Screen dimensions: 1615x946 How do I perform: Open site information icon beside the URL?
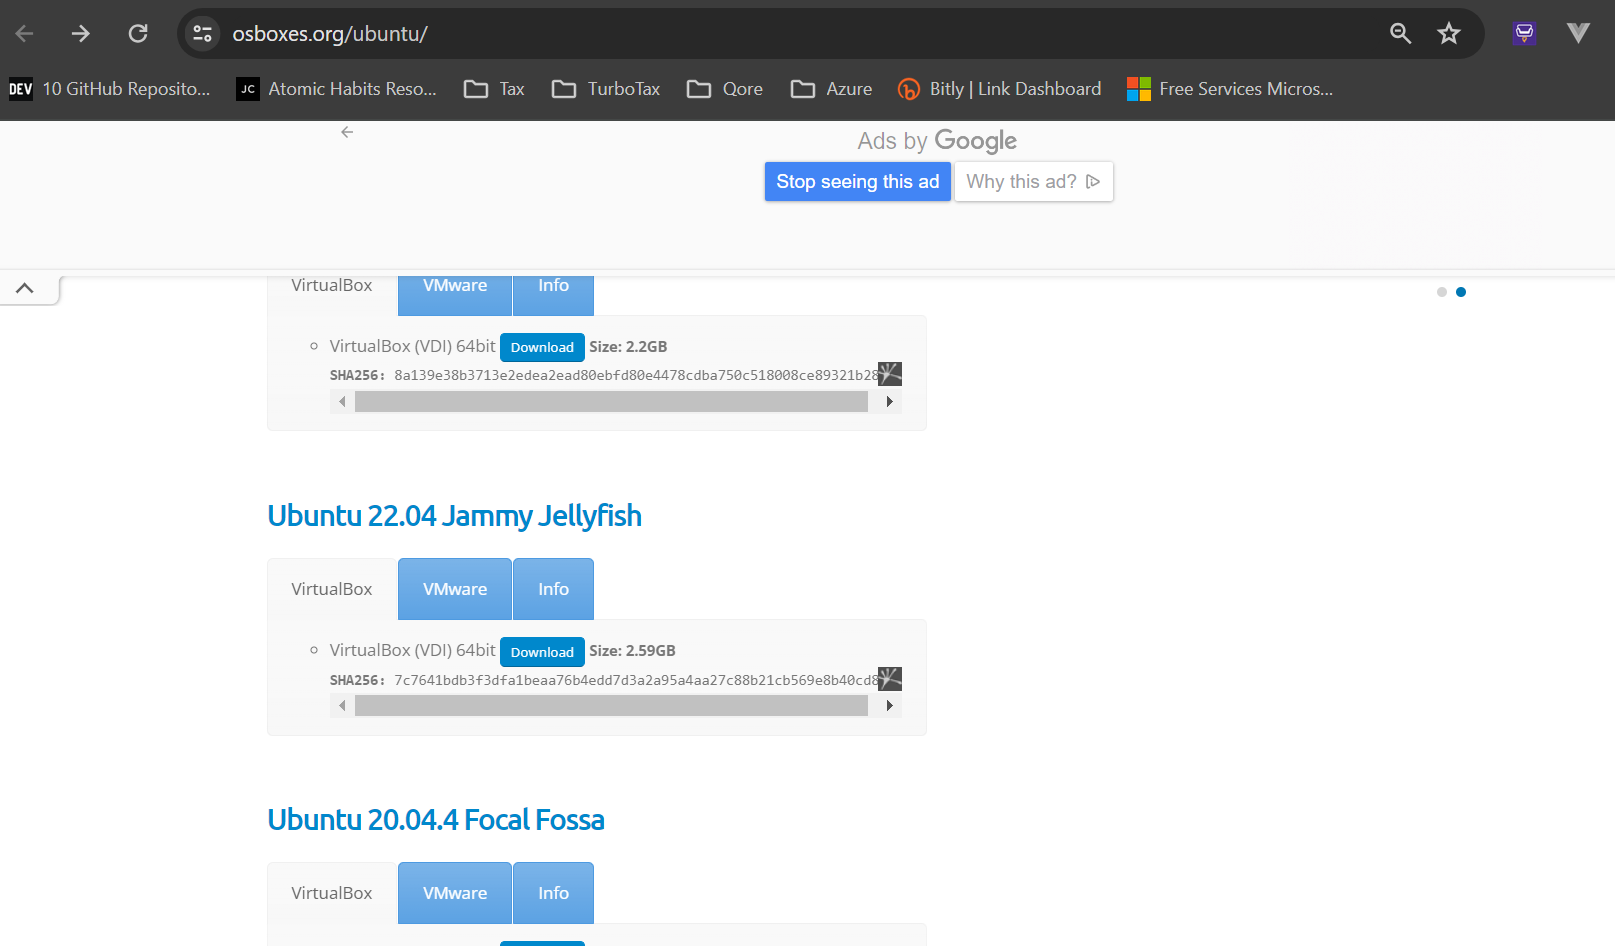[202, 34]
